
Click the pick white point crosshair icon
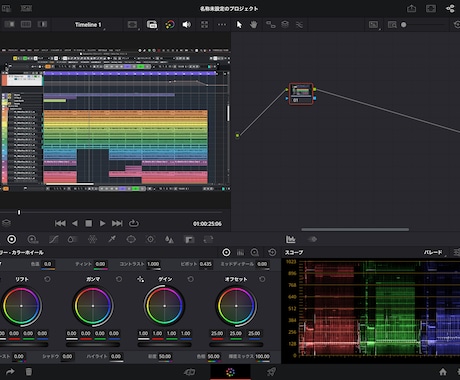141,279
